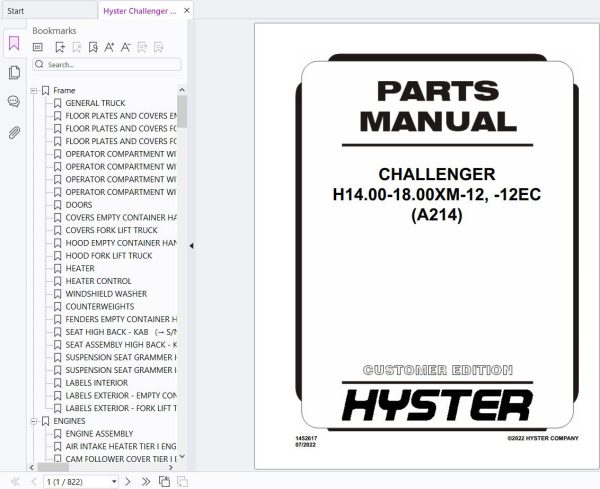
Task: Select the AIR INTAKE HEATER TIER I bookmark
Action: 121,447
